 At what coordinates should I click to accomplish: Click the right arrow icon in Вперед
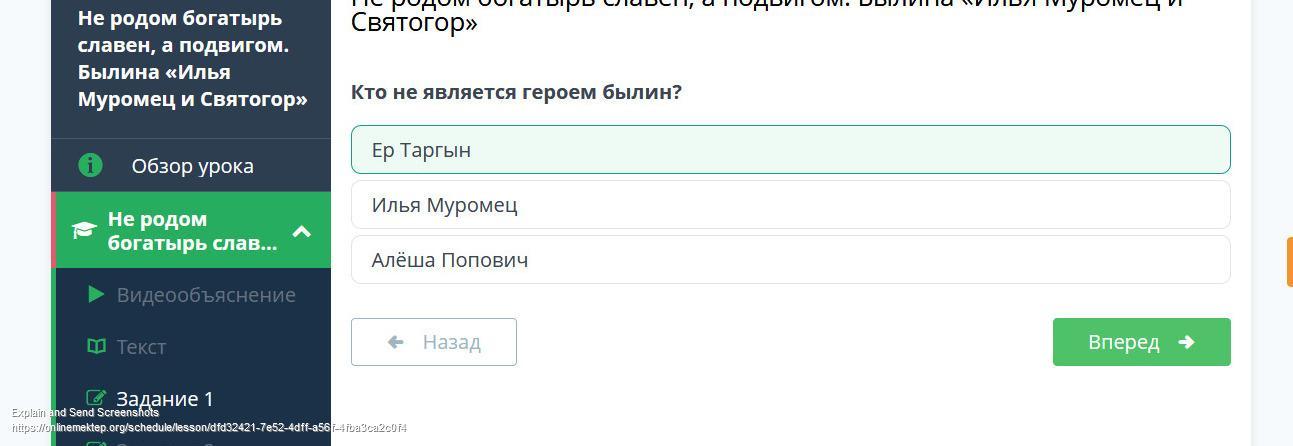tap(1187, 342)
